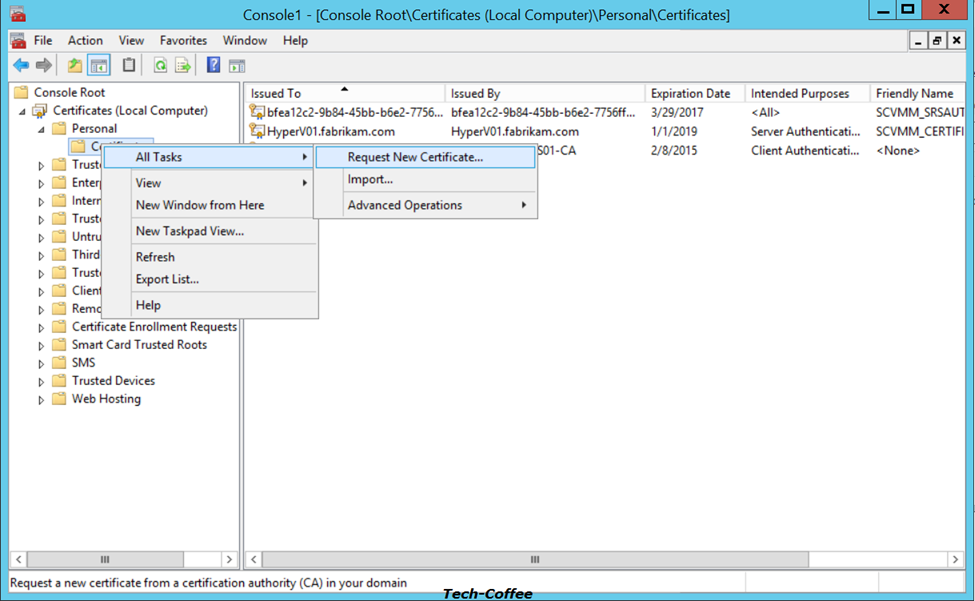975x601 pixels.
Task: Sort by the Friendly Name column header
Action: (917, 93)
